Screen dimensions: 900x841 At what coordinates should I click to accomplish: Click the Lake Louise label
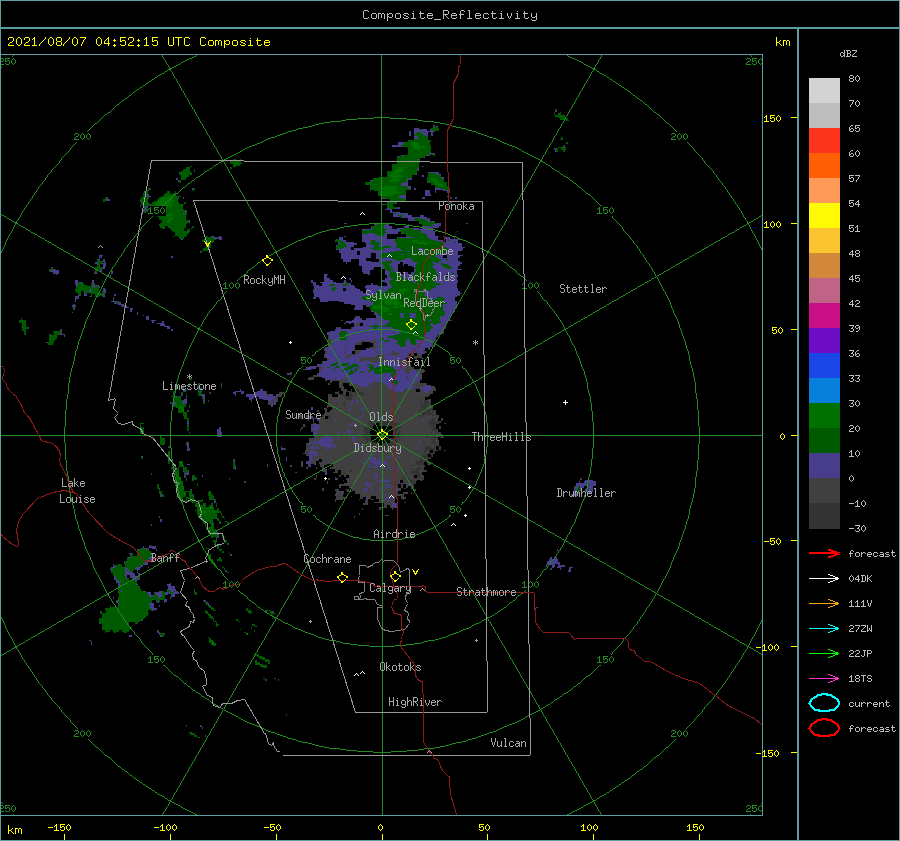(x=77, y=491)
